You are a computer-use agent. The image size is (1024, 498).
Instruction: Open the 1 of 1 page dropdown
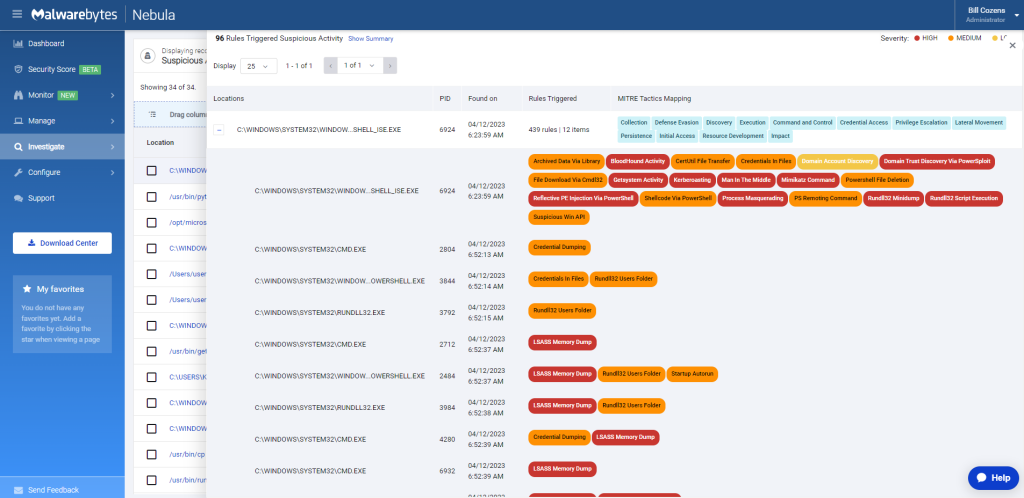(x=360, y=66)
